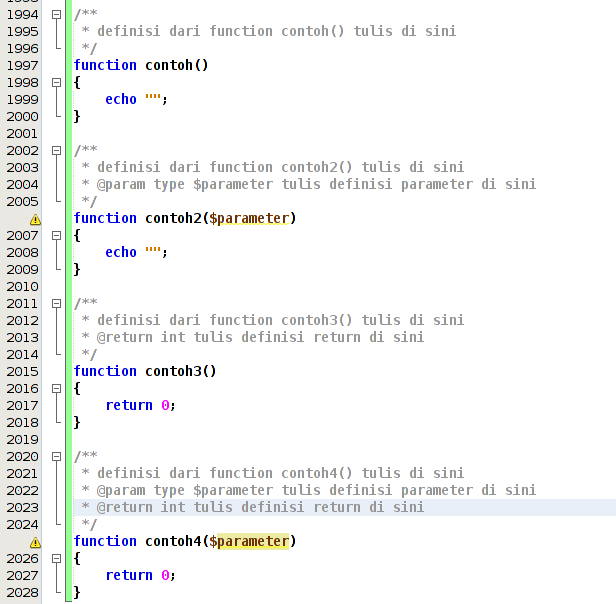Collapse the contoh() body fold at line 1998
This screenshot has height=604, width=616.
tap(56, 82)
